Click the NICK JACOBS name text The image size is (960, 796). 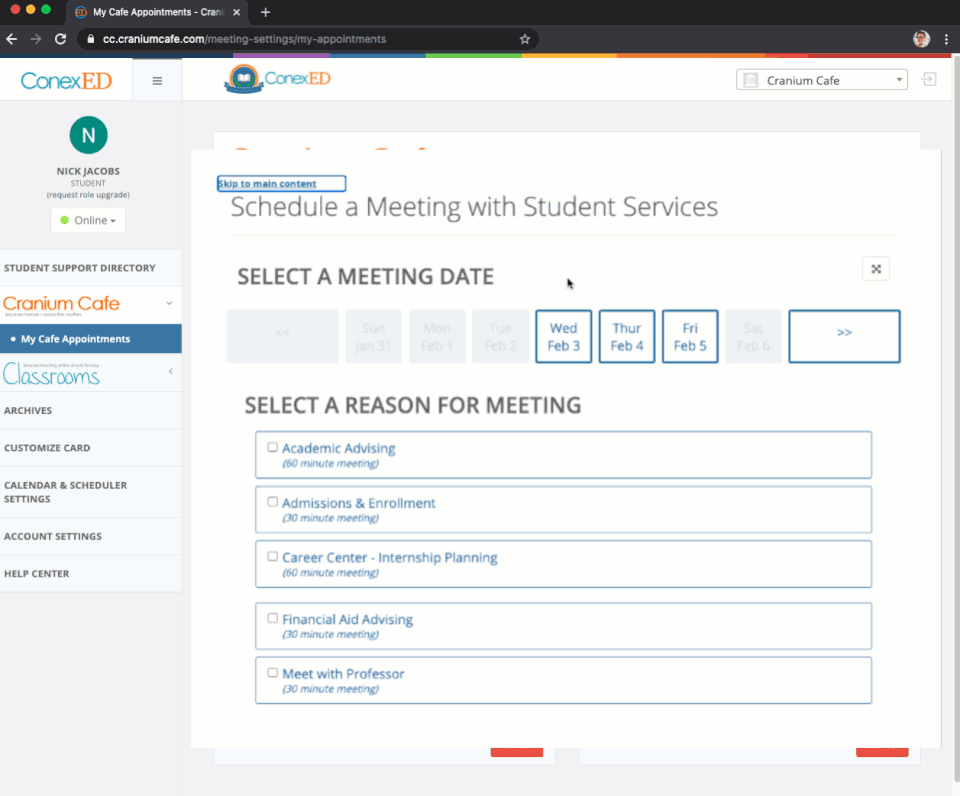[x=88, y=171]
